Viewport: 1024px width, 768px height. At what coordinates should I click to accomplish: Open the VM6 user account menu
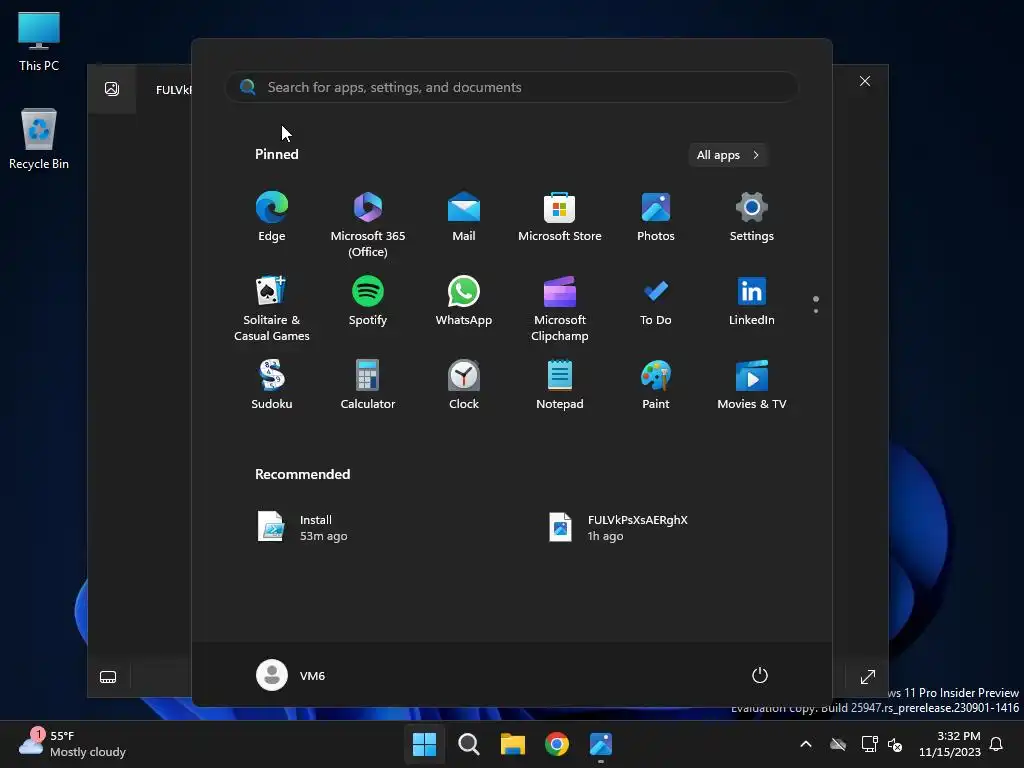(291, 675)
